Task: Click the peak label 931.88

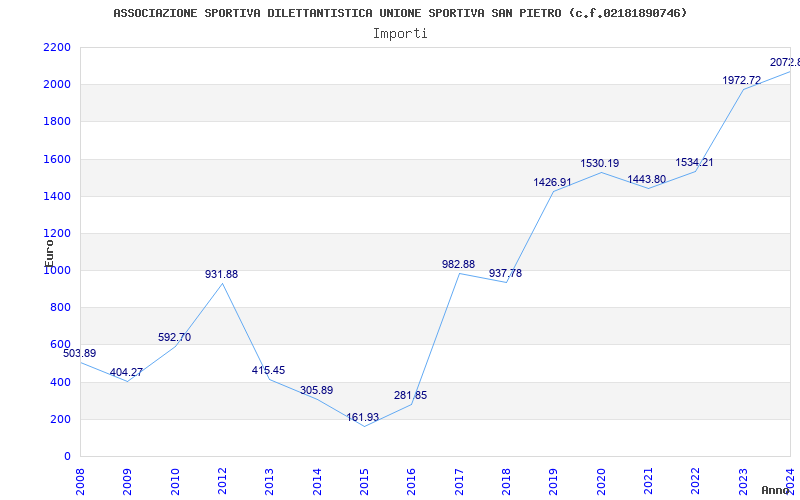Action: coord(221,274)
